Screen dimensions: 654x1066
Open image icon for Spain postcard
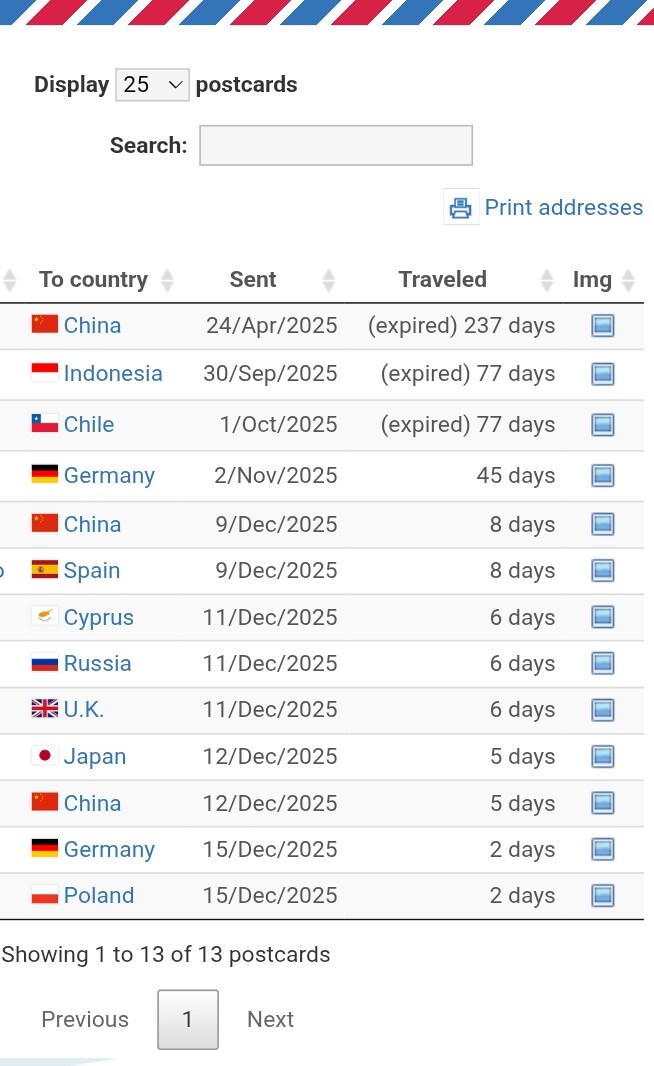(602, 571)
